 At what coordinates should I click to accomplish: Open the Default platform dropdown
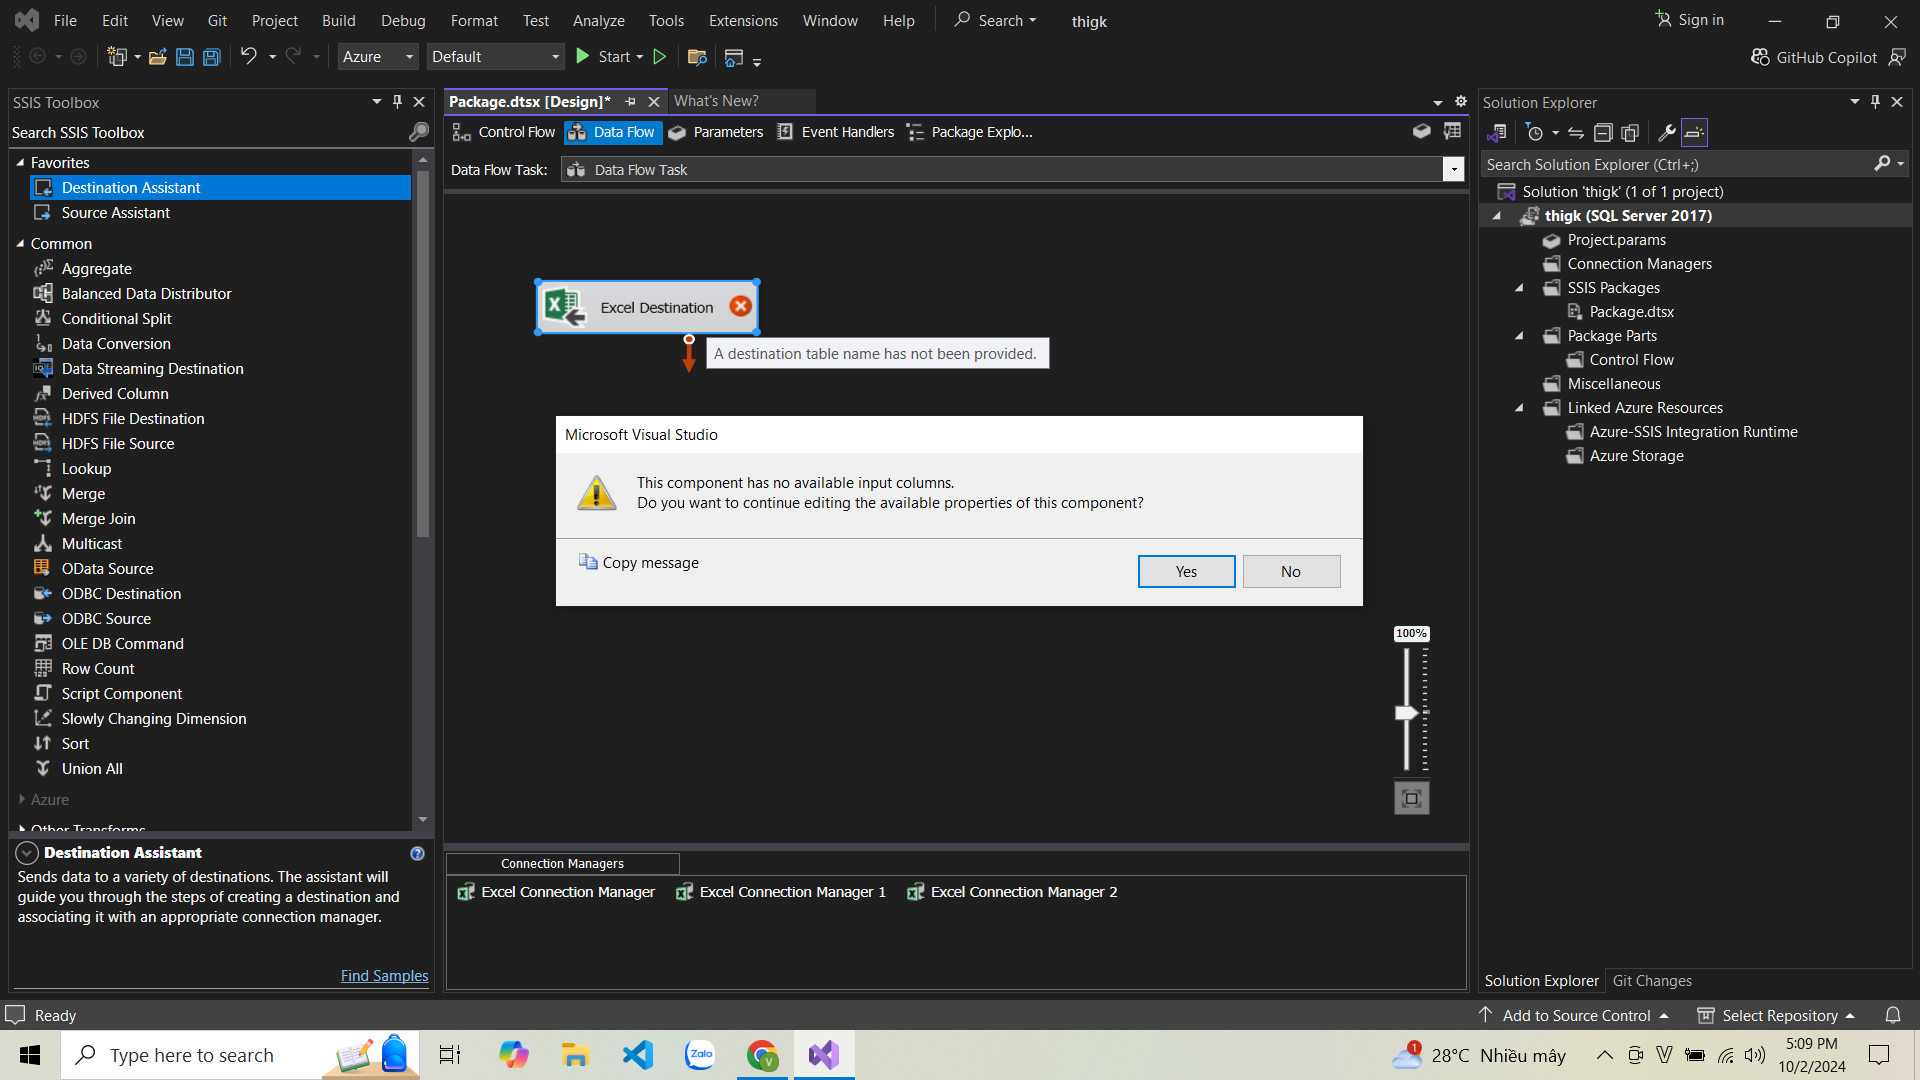pos(495,57)
